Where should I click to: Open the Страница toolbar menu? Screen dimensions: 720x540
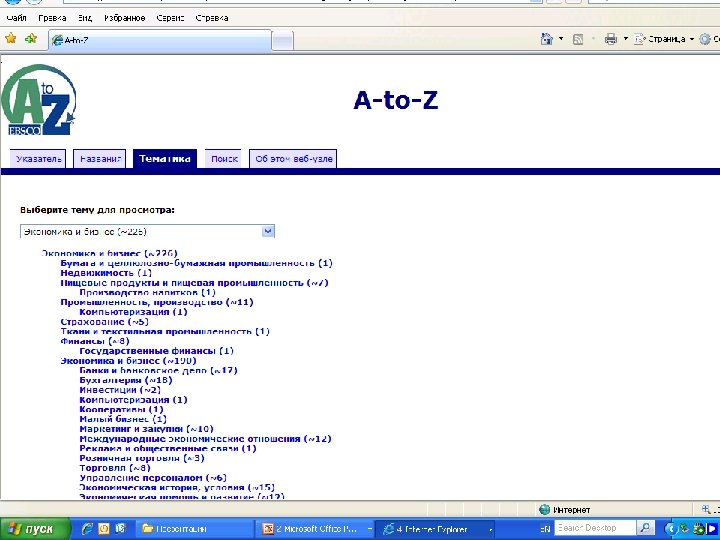pyautogui.click(x=664, y=39)
